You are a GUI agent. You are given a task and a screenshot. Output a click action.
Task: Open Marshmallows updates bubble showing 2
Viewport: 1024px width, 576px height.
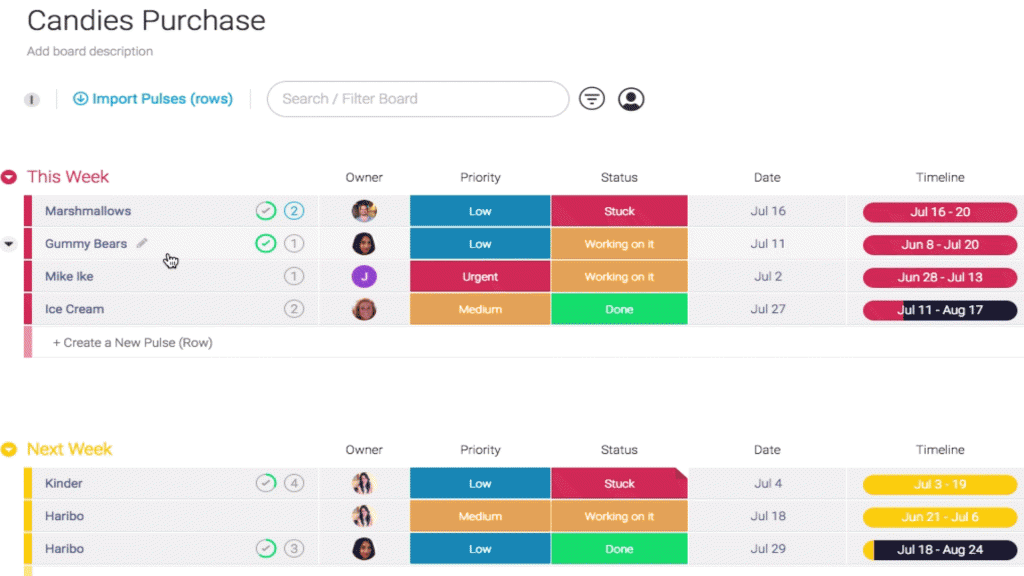pyautogui.click(x=294, y=211)
